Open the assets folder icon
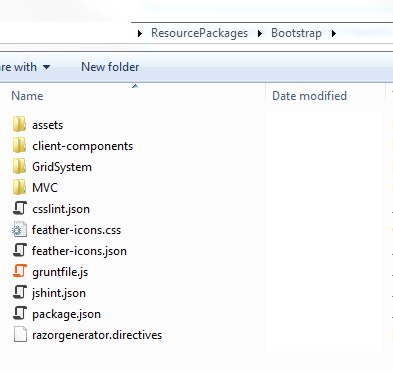The height and width of the screenshot is (372, 393). [19, 124]
